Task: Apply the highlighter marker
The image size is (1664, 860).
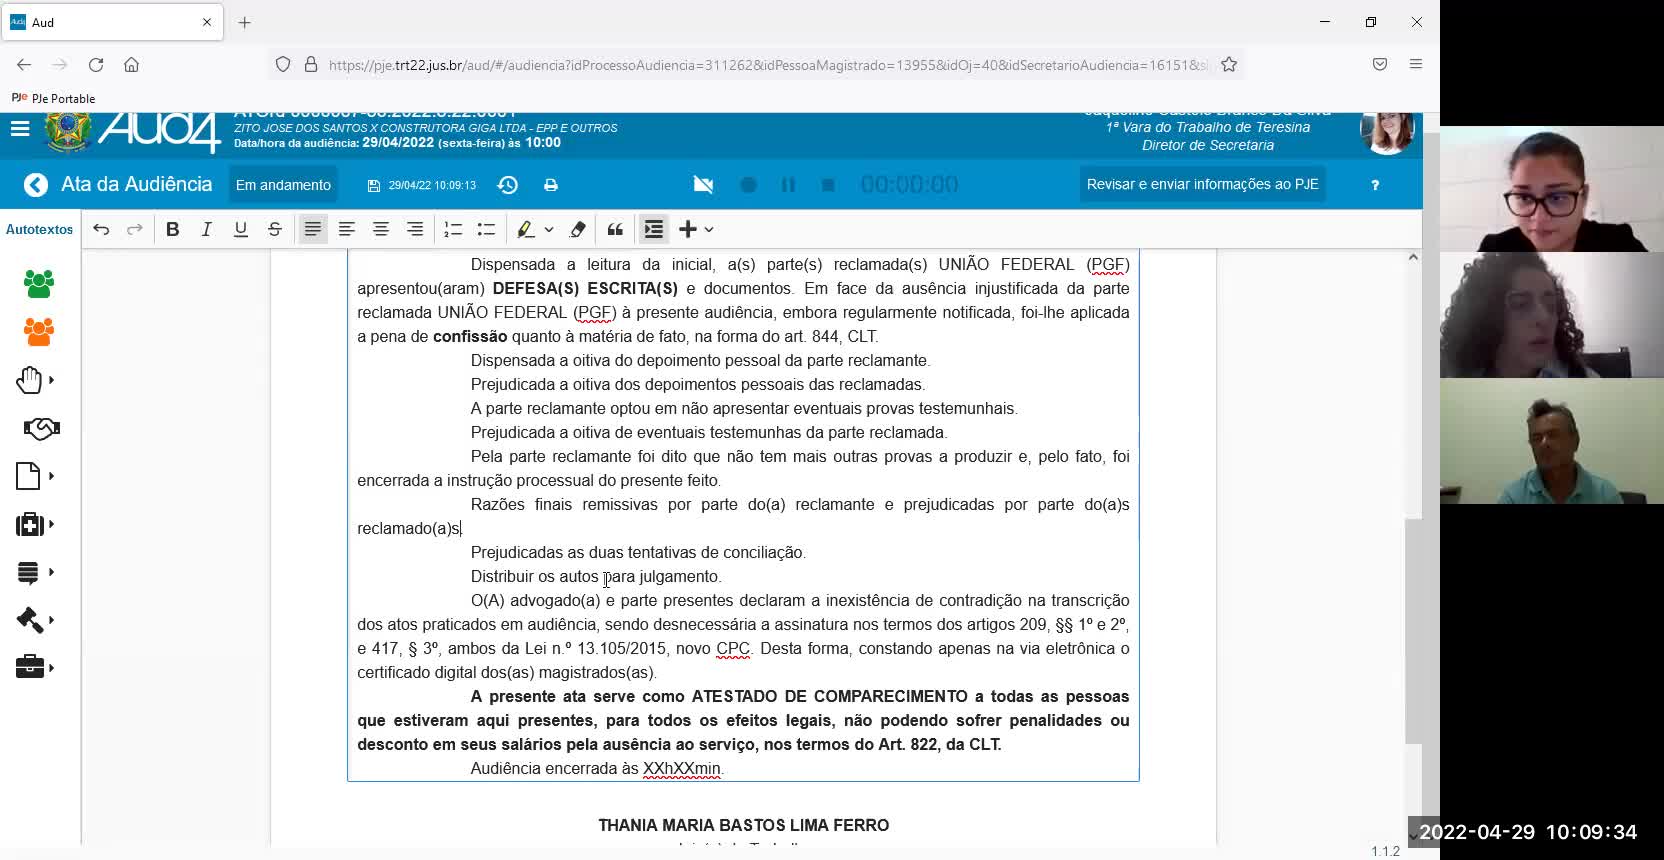Action: [x=525, y=229]
